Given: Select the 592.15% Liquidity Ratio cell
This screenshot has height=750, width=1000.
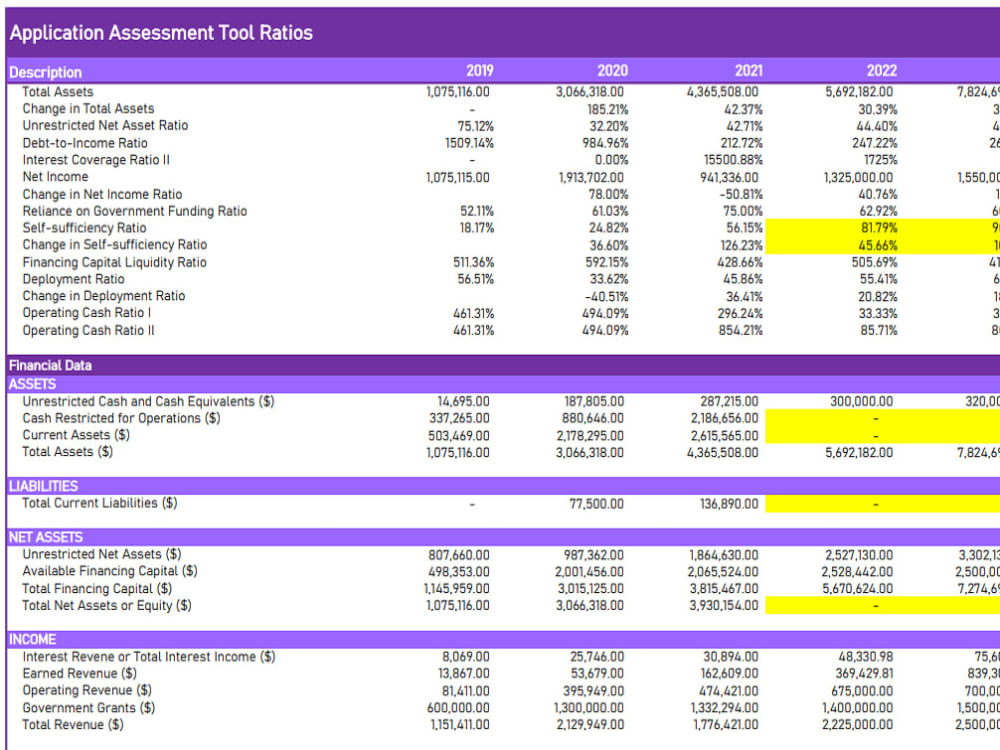Looking at the screenshot, I should [607, 262].
